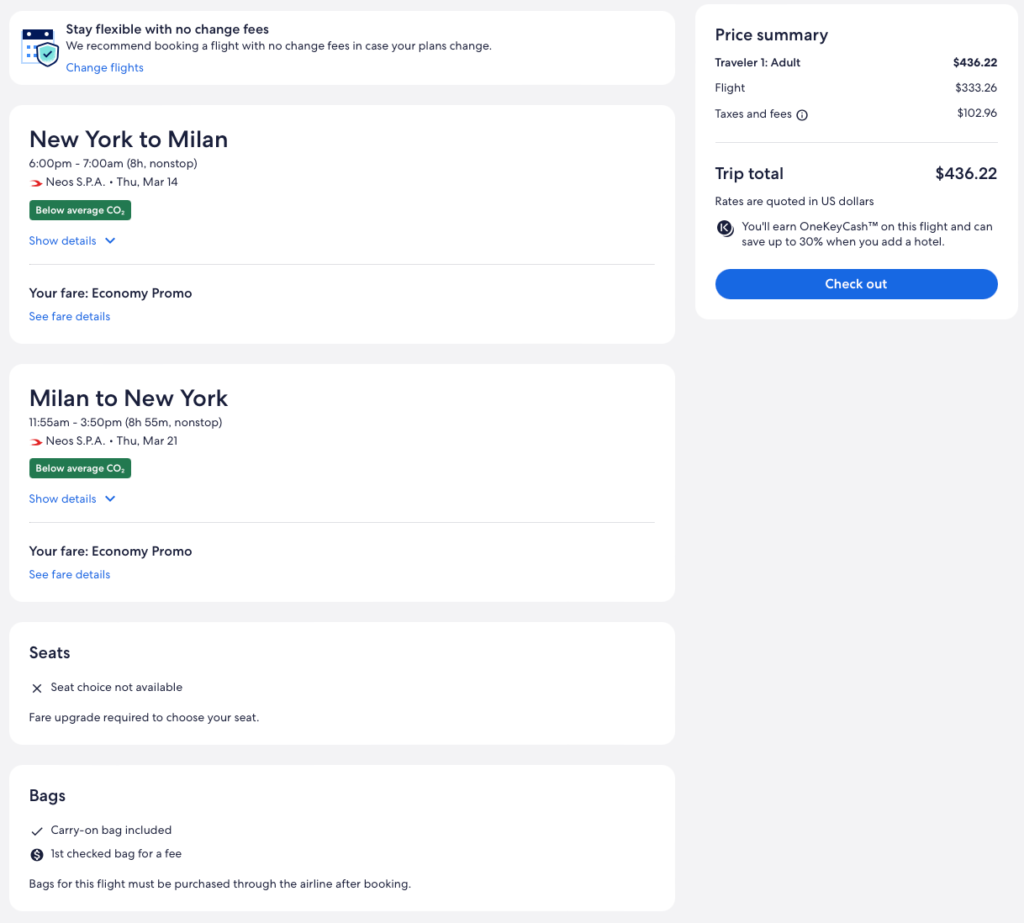
Task: Click Below average CO₂ badge on return flight
Action: pos(80,468)
